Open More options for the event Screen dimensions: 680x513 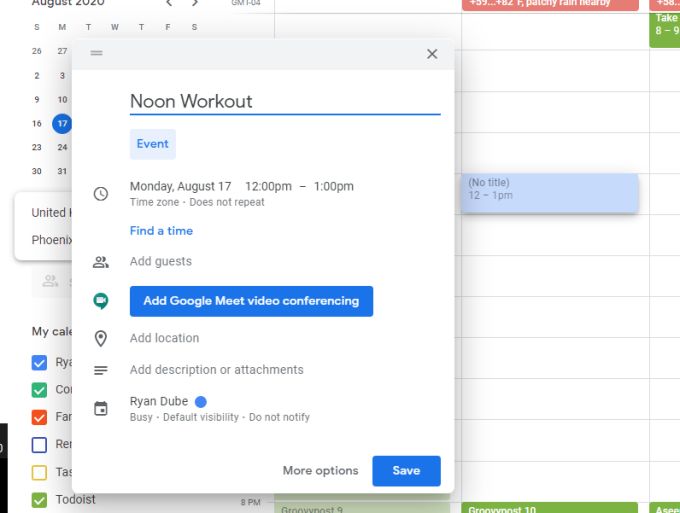(x=320, y=471)
